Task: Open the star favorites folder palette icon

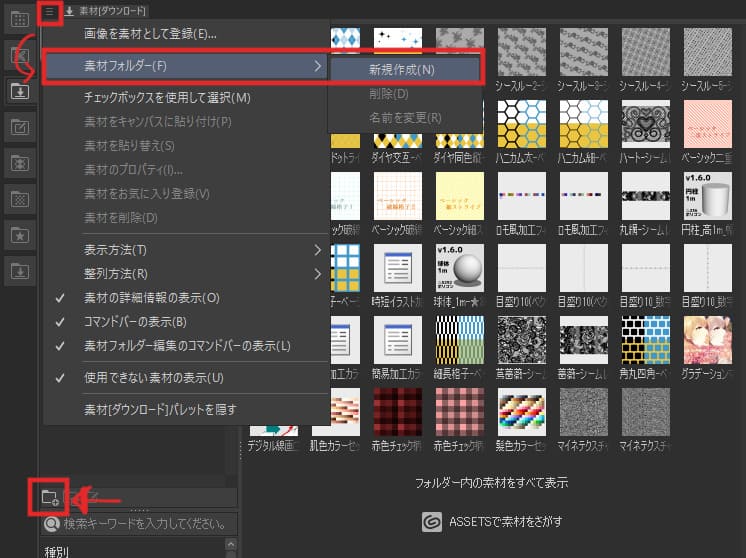Action: click(20, 235)
